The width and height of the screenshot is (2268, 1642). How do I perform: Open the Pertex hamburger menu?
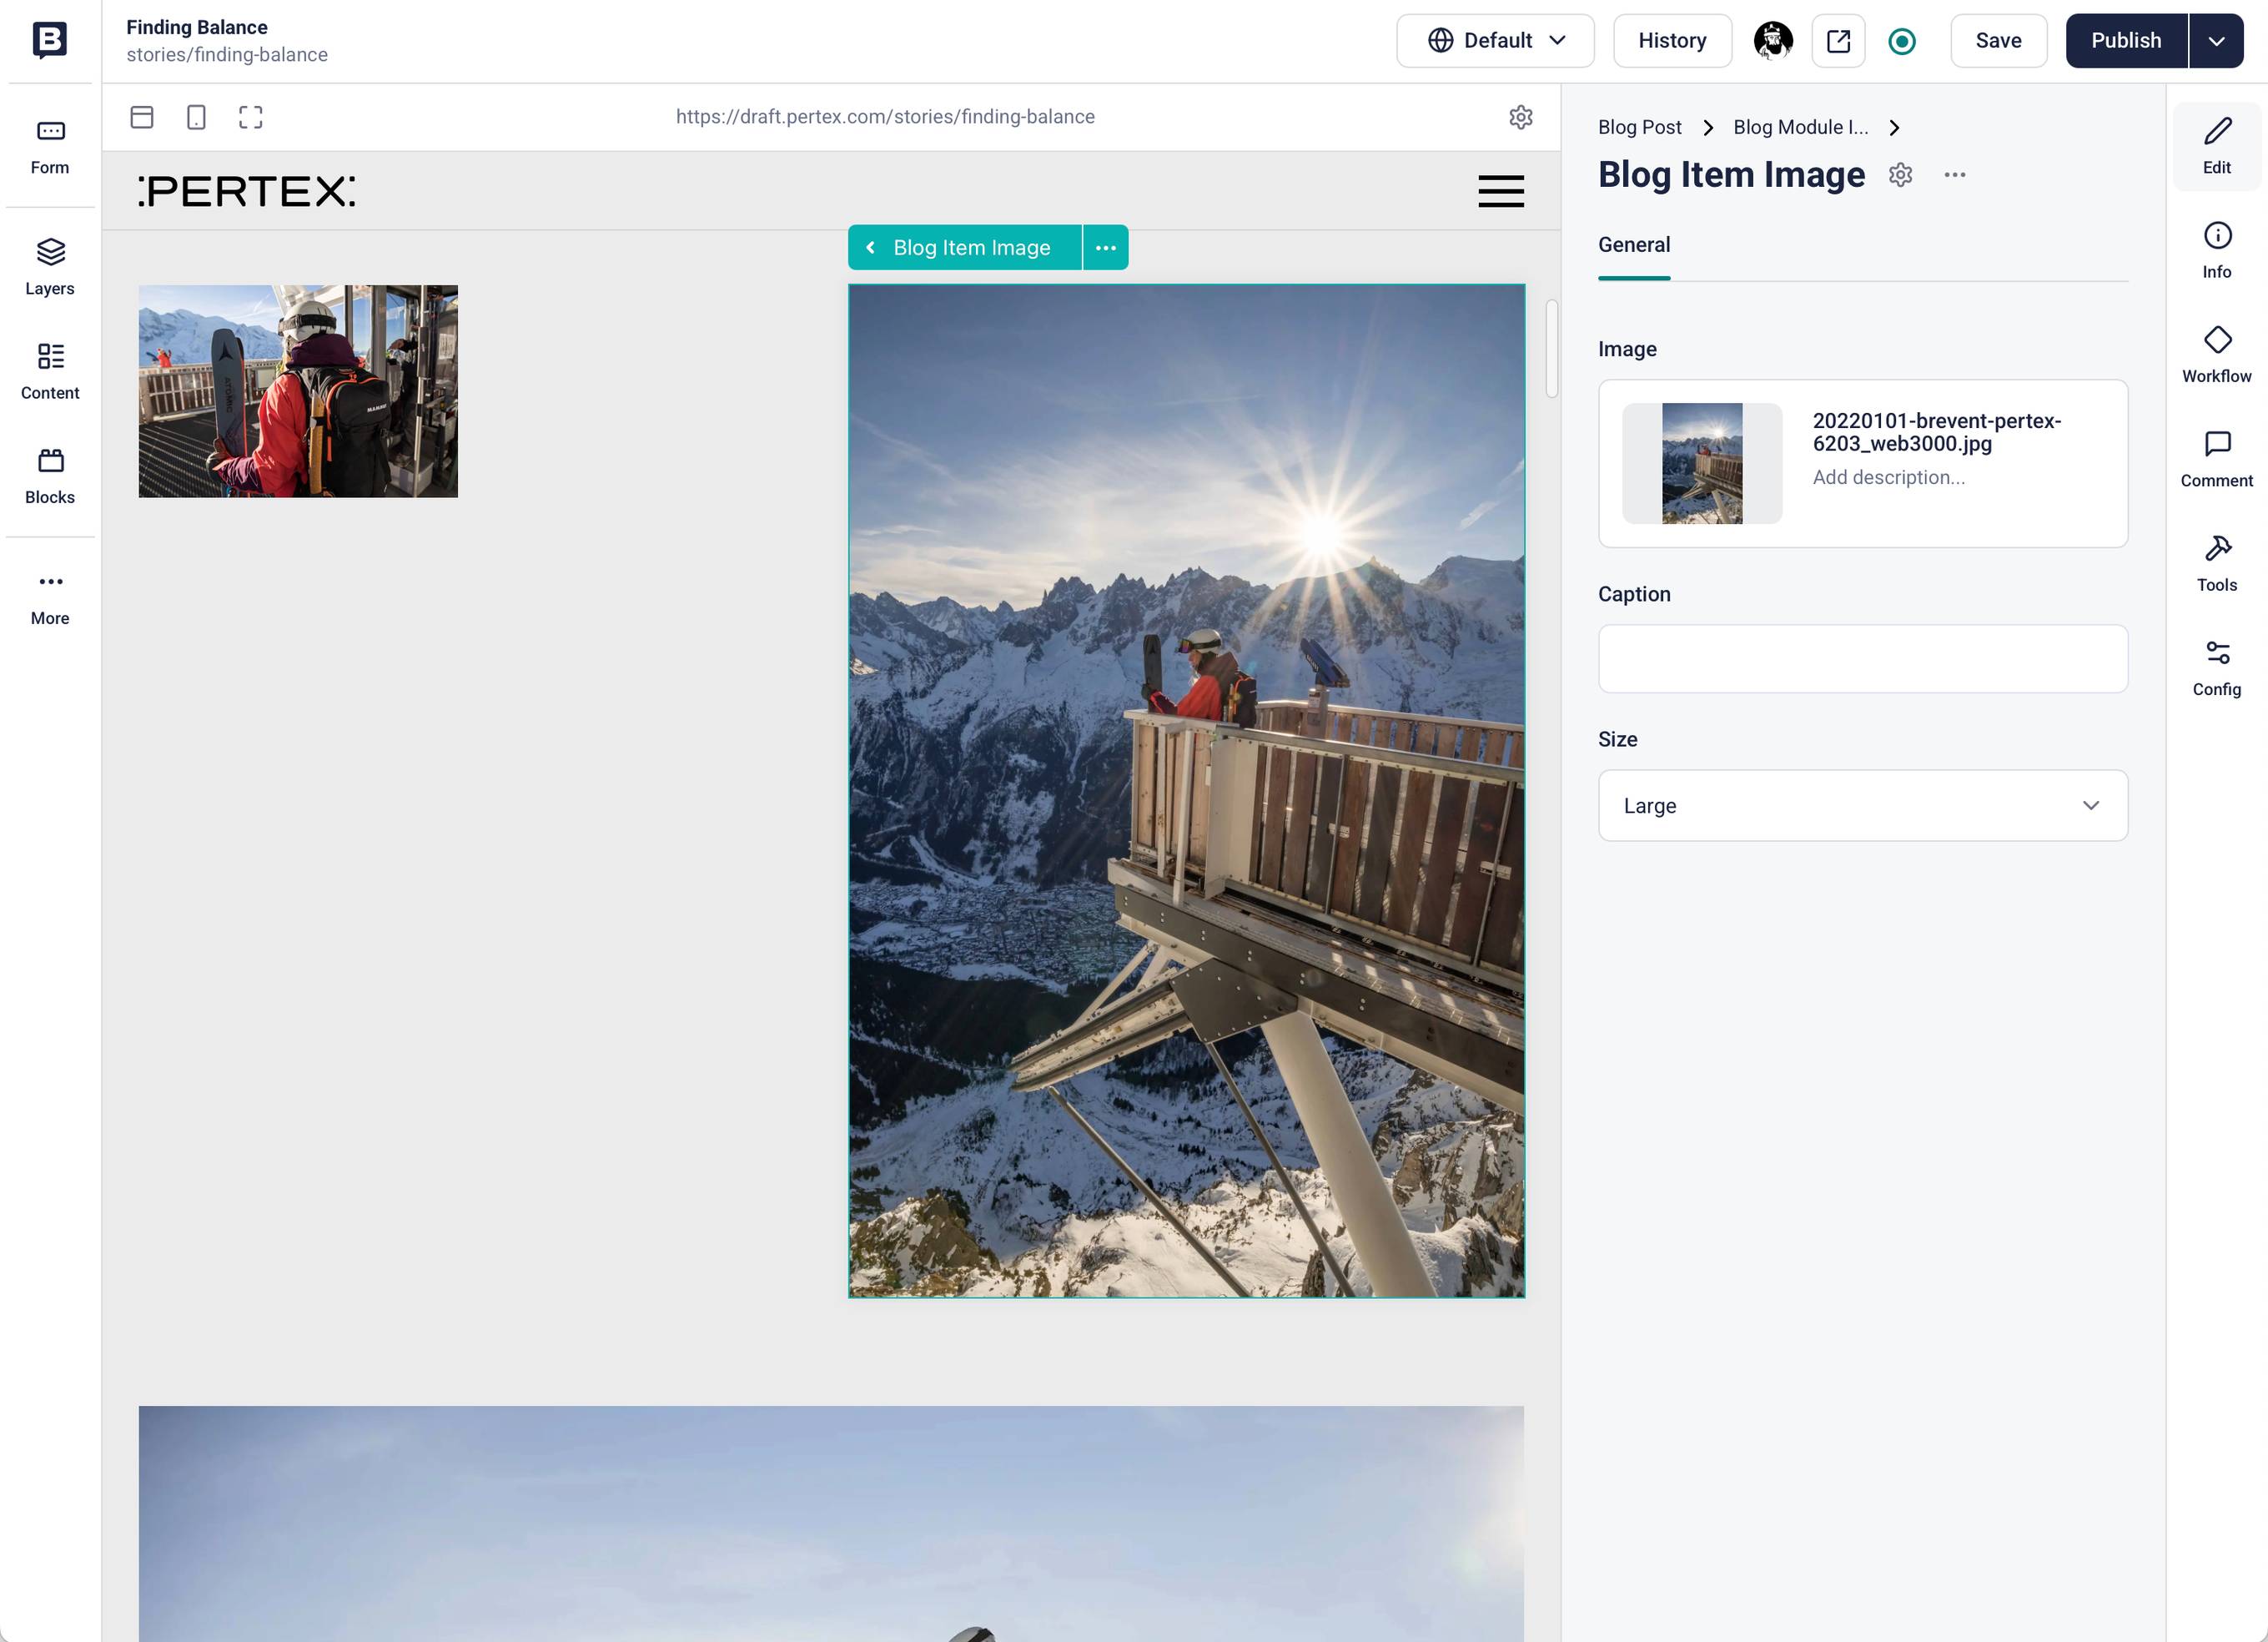tap(1500, 191)
